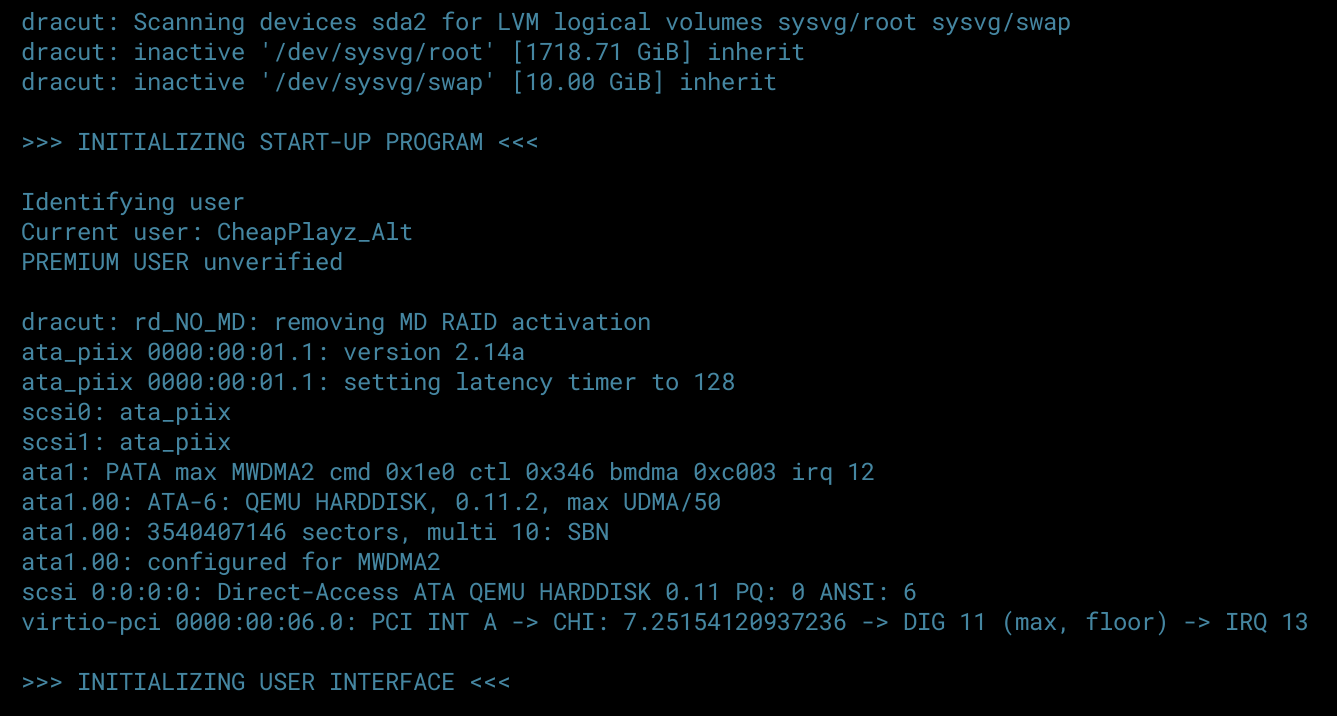Click the 3540407146 sectors line
This screenshot has height=716, width=1337.
coord(315,532)
